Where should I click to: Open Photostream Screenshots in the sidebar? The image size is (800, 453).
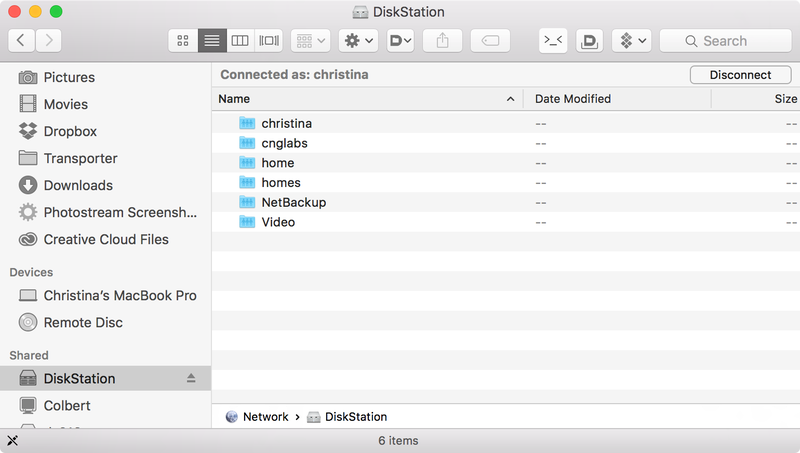click(107, 213)
